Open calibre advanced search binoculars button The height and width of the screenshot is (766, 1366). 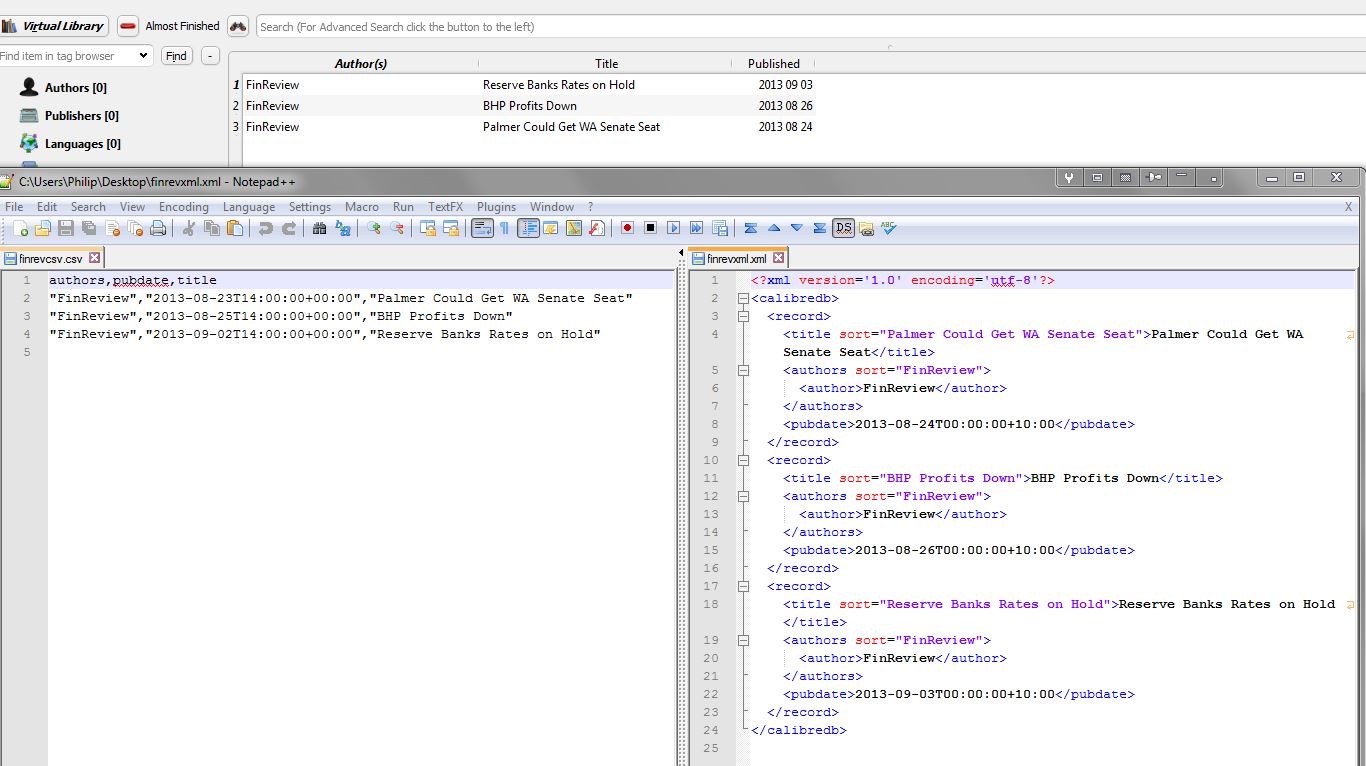(x=238, y=26)
